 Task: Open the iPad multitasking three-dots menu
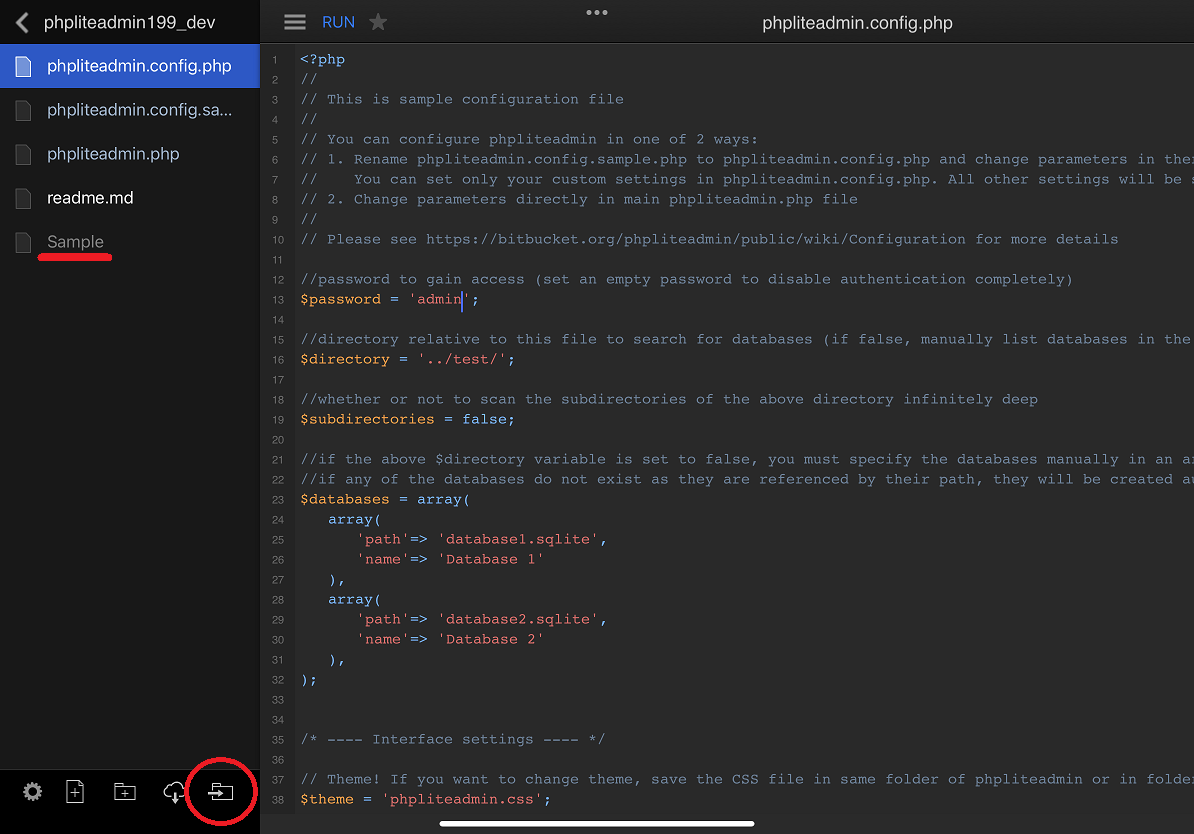point(597,12)
